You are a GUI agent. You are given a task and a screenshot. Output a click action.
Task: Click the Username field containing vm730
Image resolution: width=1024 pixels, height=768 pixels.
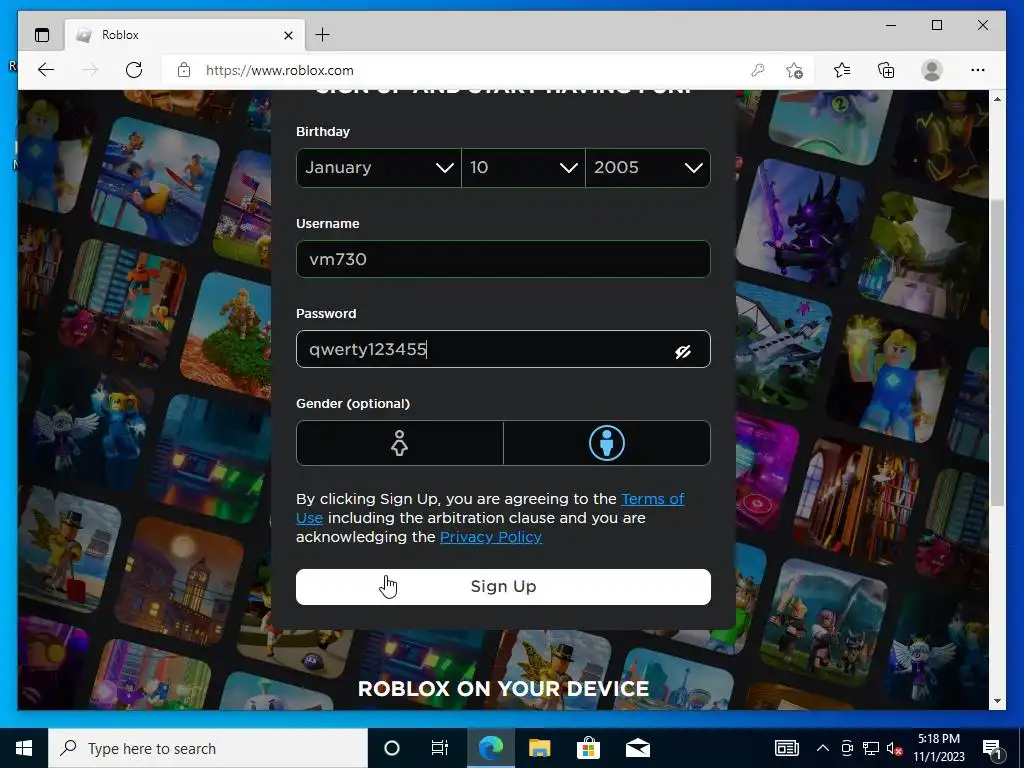coord(503,259)
